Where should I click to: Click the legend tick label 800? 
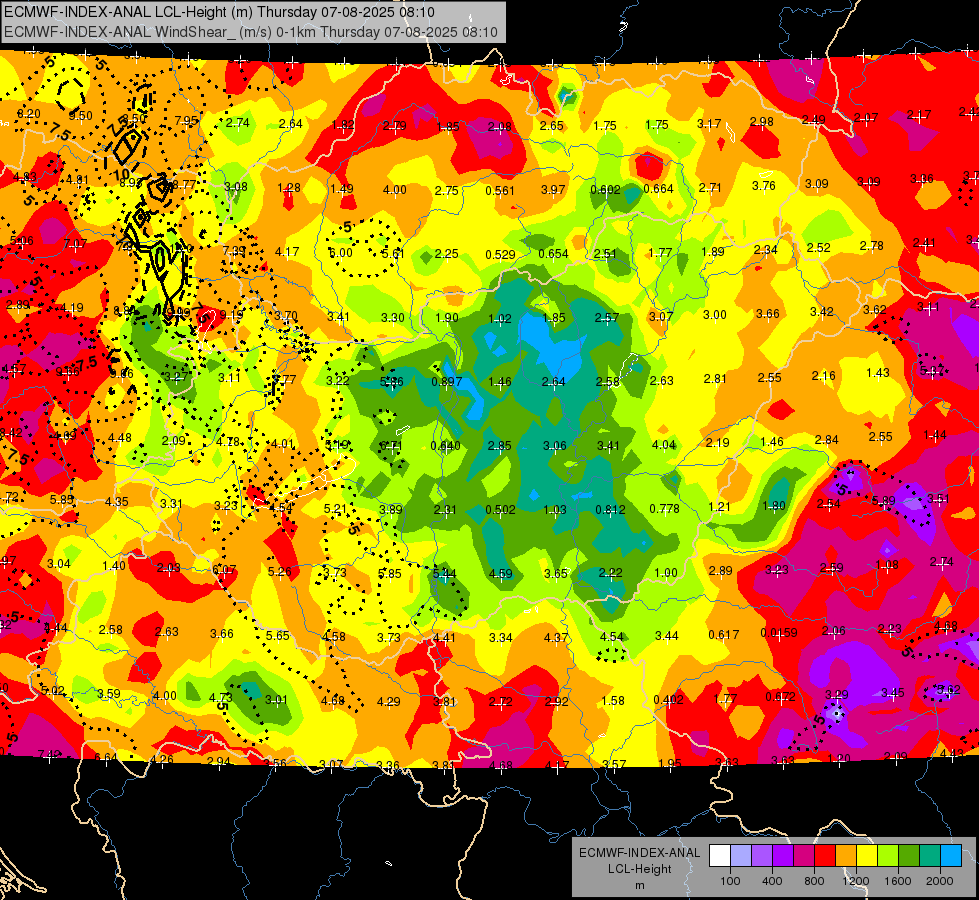point(814,881)
